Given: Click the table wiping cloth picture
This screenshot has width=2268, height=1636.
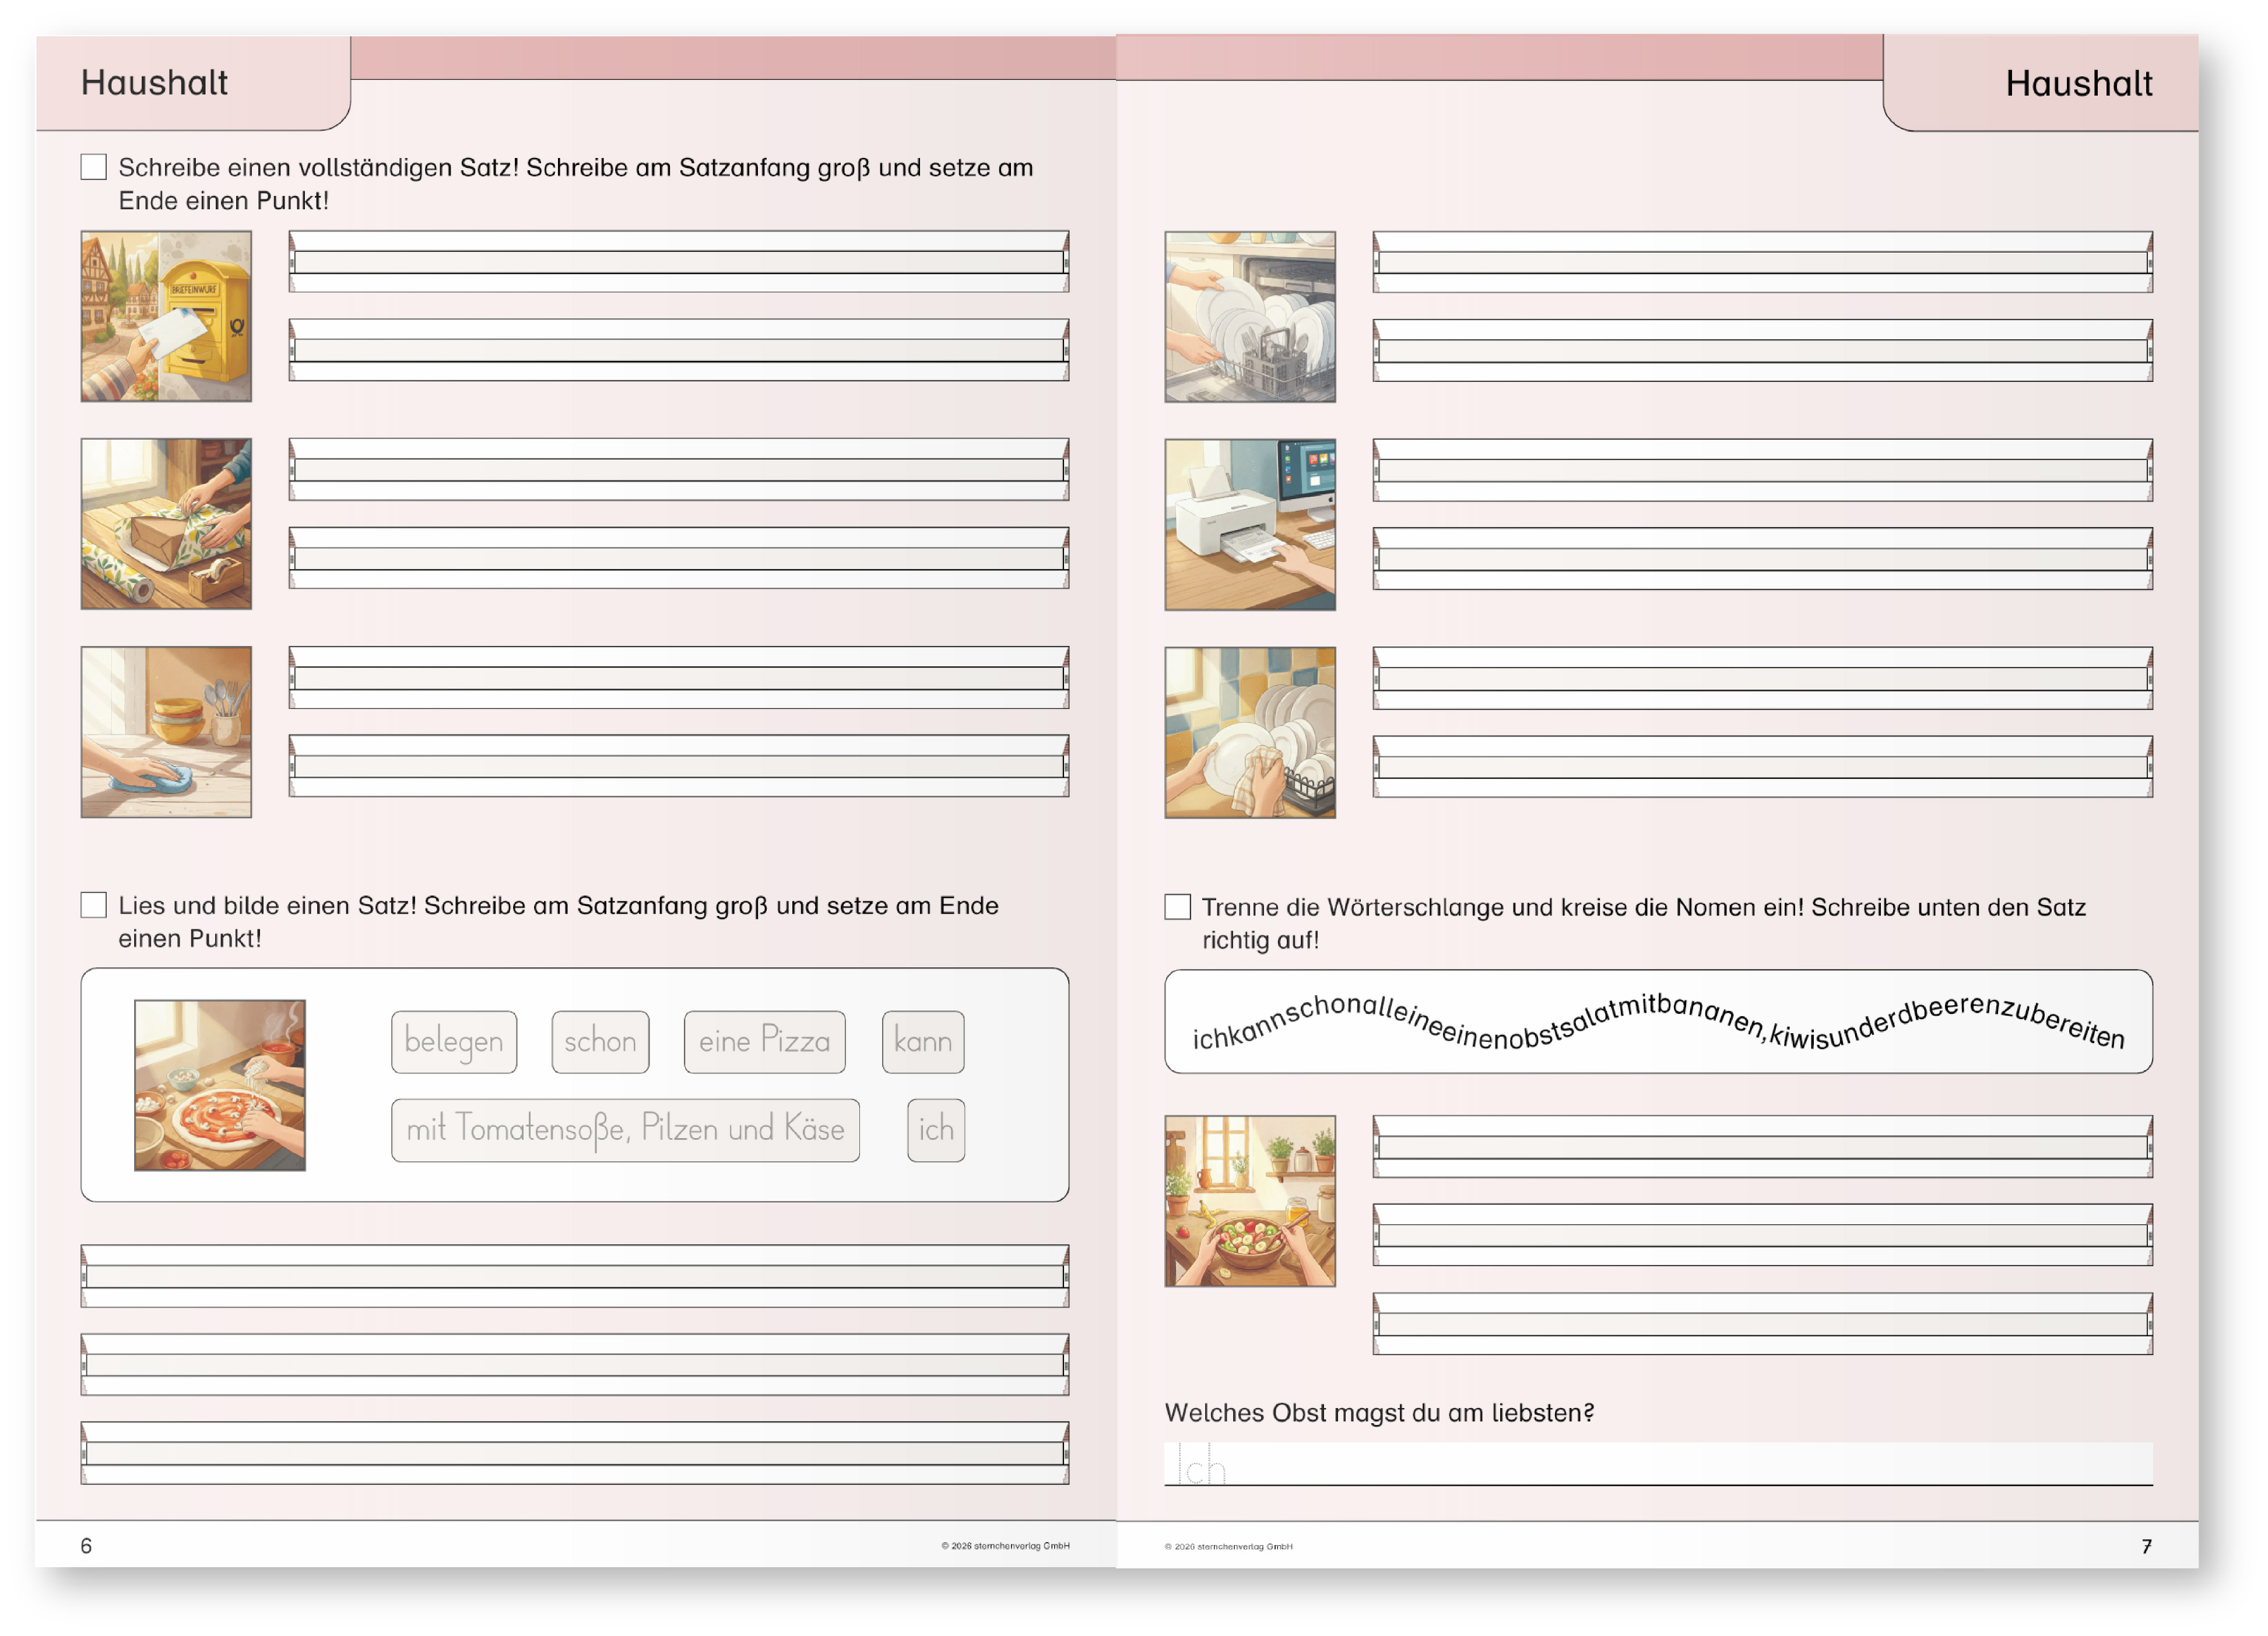Looking at the screenshot, I should (166, 732).
